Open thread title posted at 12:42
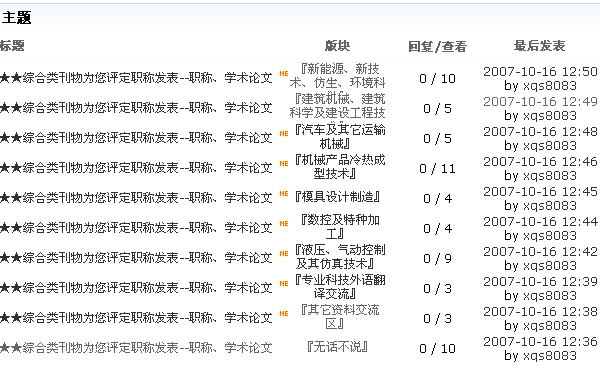600x386 pixels. pos(136,257)
